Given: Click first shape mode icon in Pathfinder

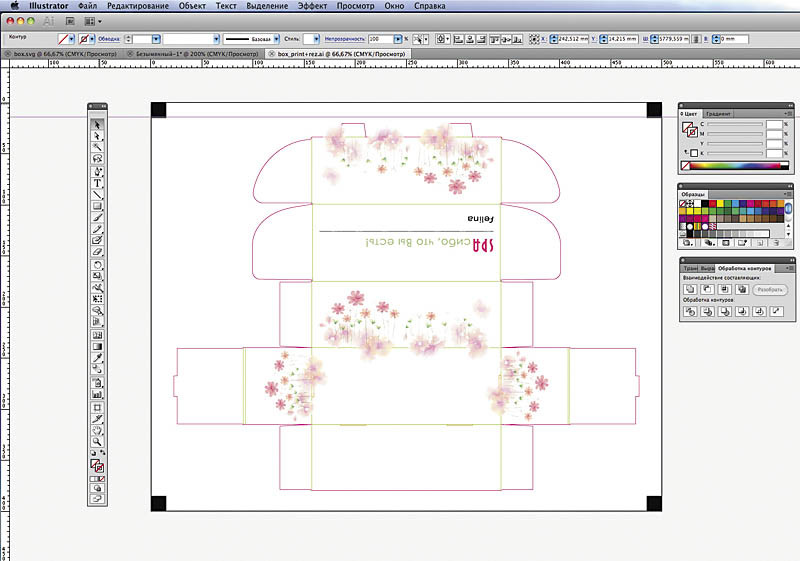Looking at the screenshot, I should (x=689, y=289).
